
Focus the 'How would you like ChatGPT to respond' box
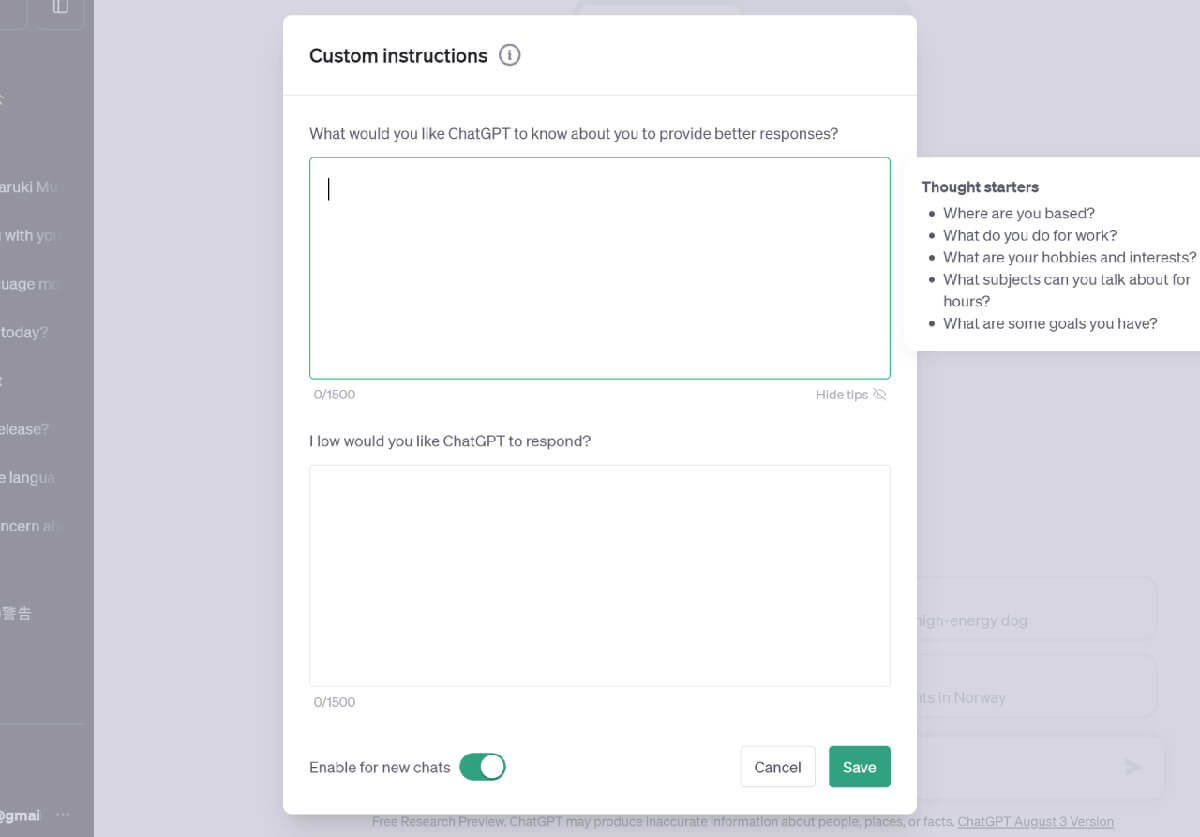(600, 576)
